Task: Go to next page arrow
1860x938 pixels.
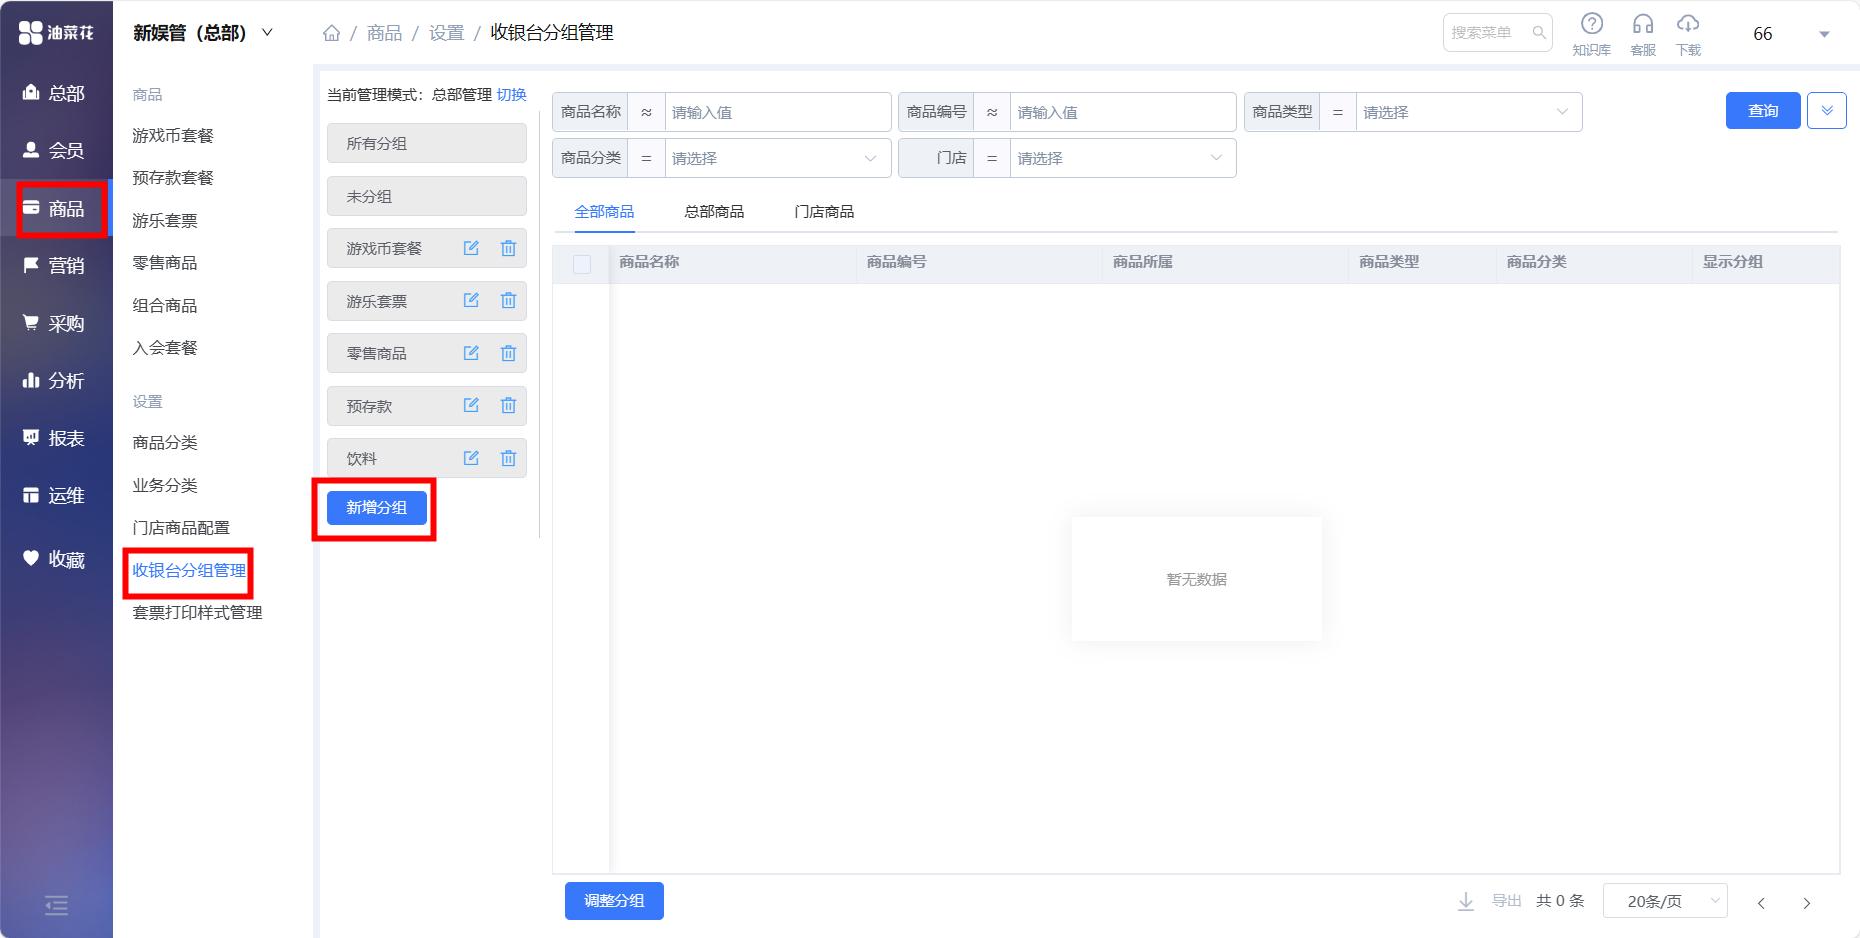Action: (x=1806, y=902)
